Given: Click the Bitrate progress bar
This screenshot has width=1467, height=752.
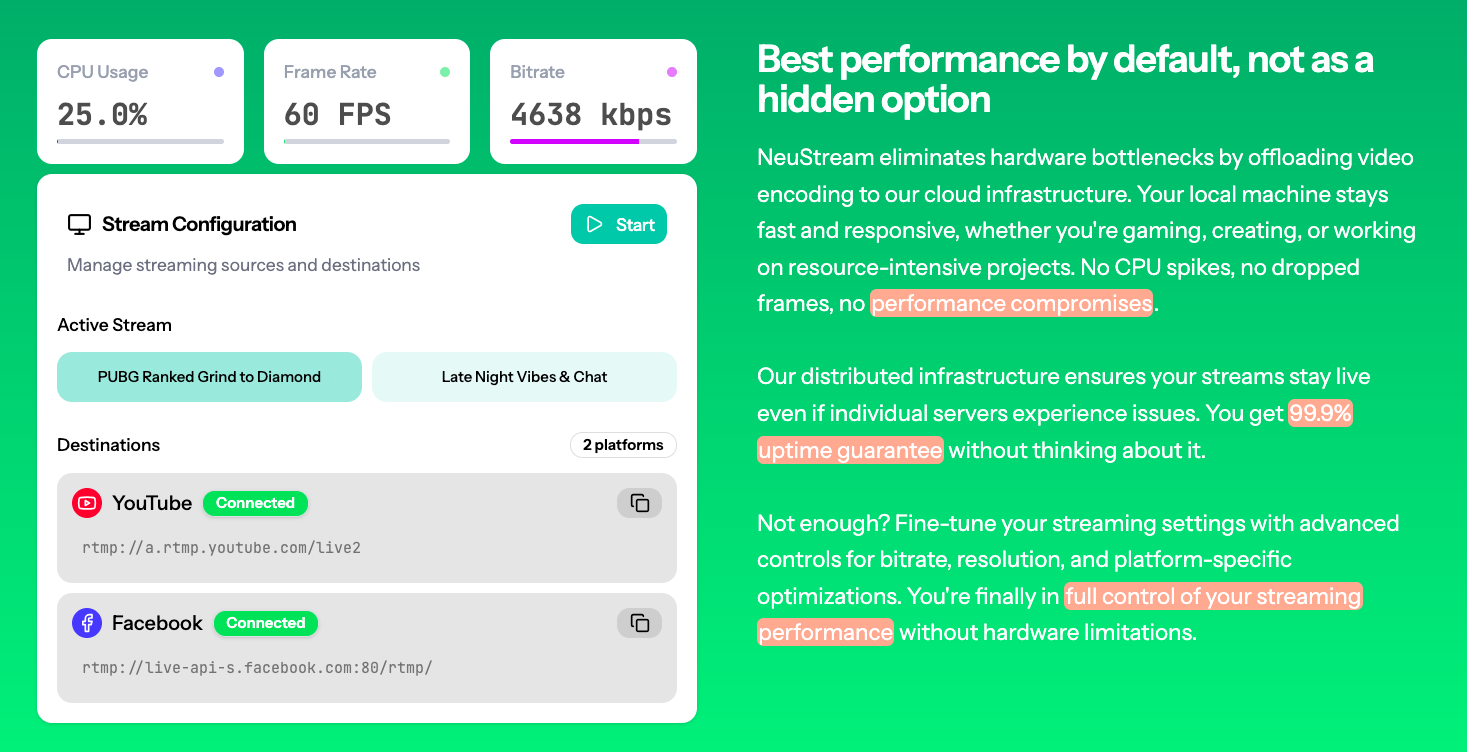Looking at the screenshot, I should (x=593, y=142).
